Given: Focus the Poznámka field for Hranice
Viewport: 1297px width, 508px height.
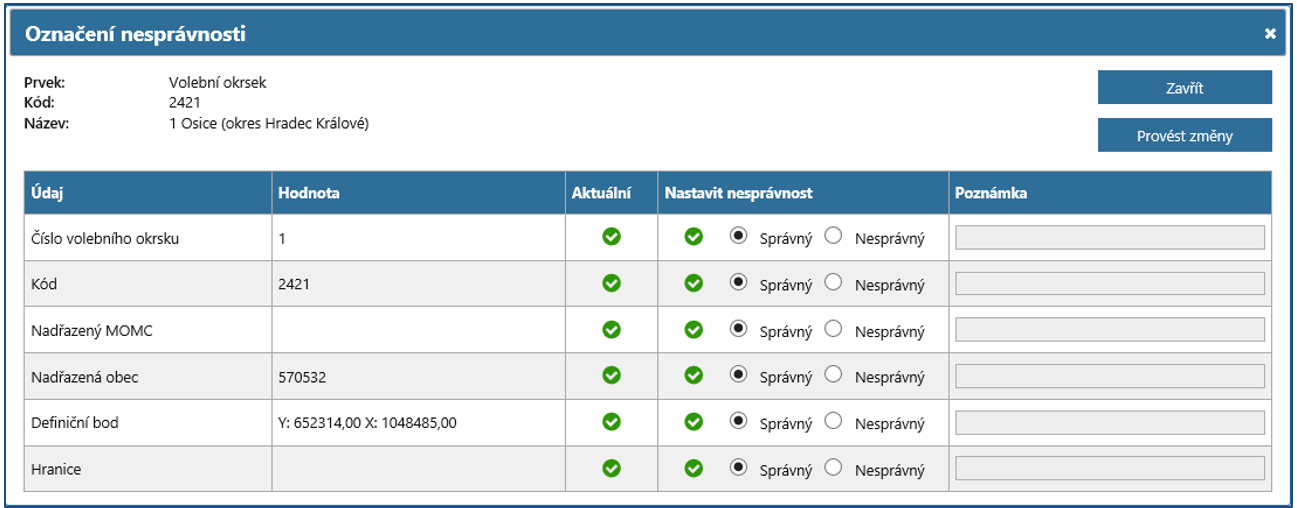Looking at the screenshot, I should [1110, 468].
